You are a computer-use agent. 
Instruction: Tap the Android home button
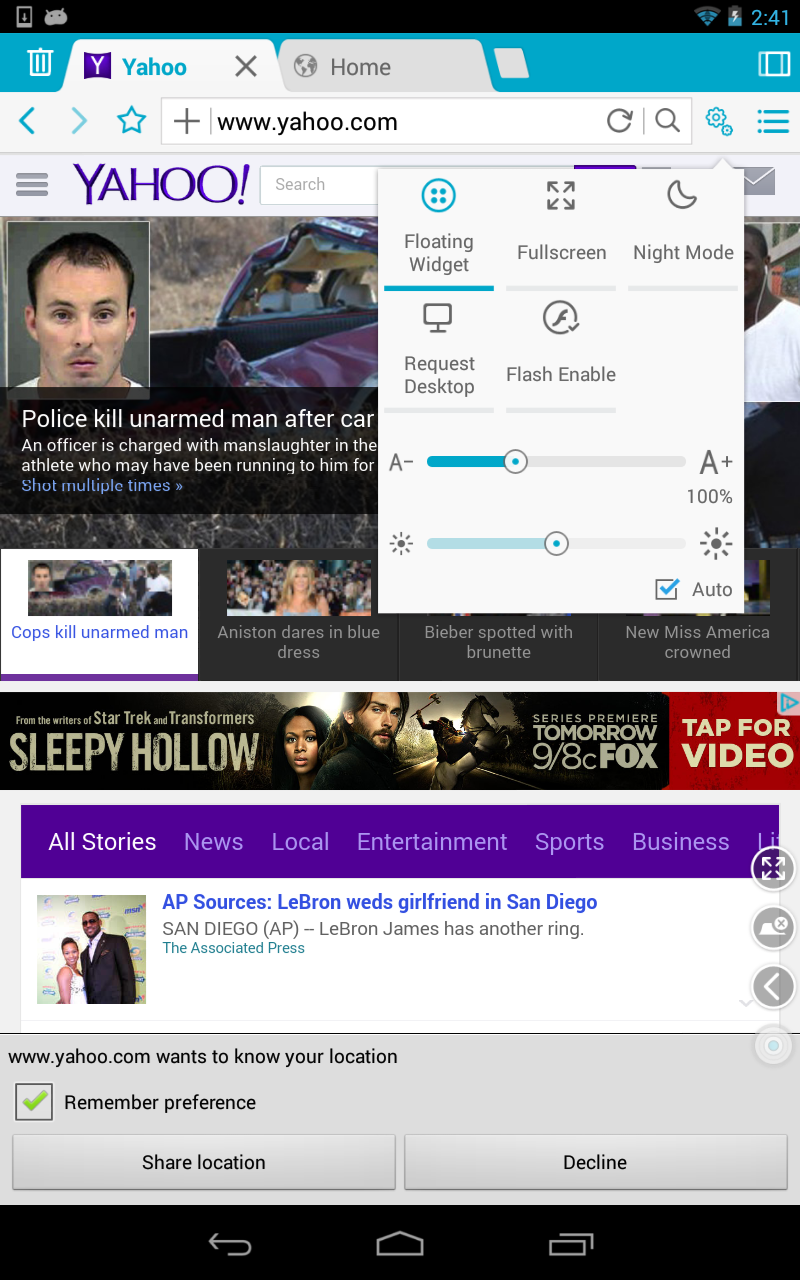click(400, 1243)
